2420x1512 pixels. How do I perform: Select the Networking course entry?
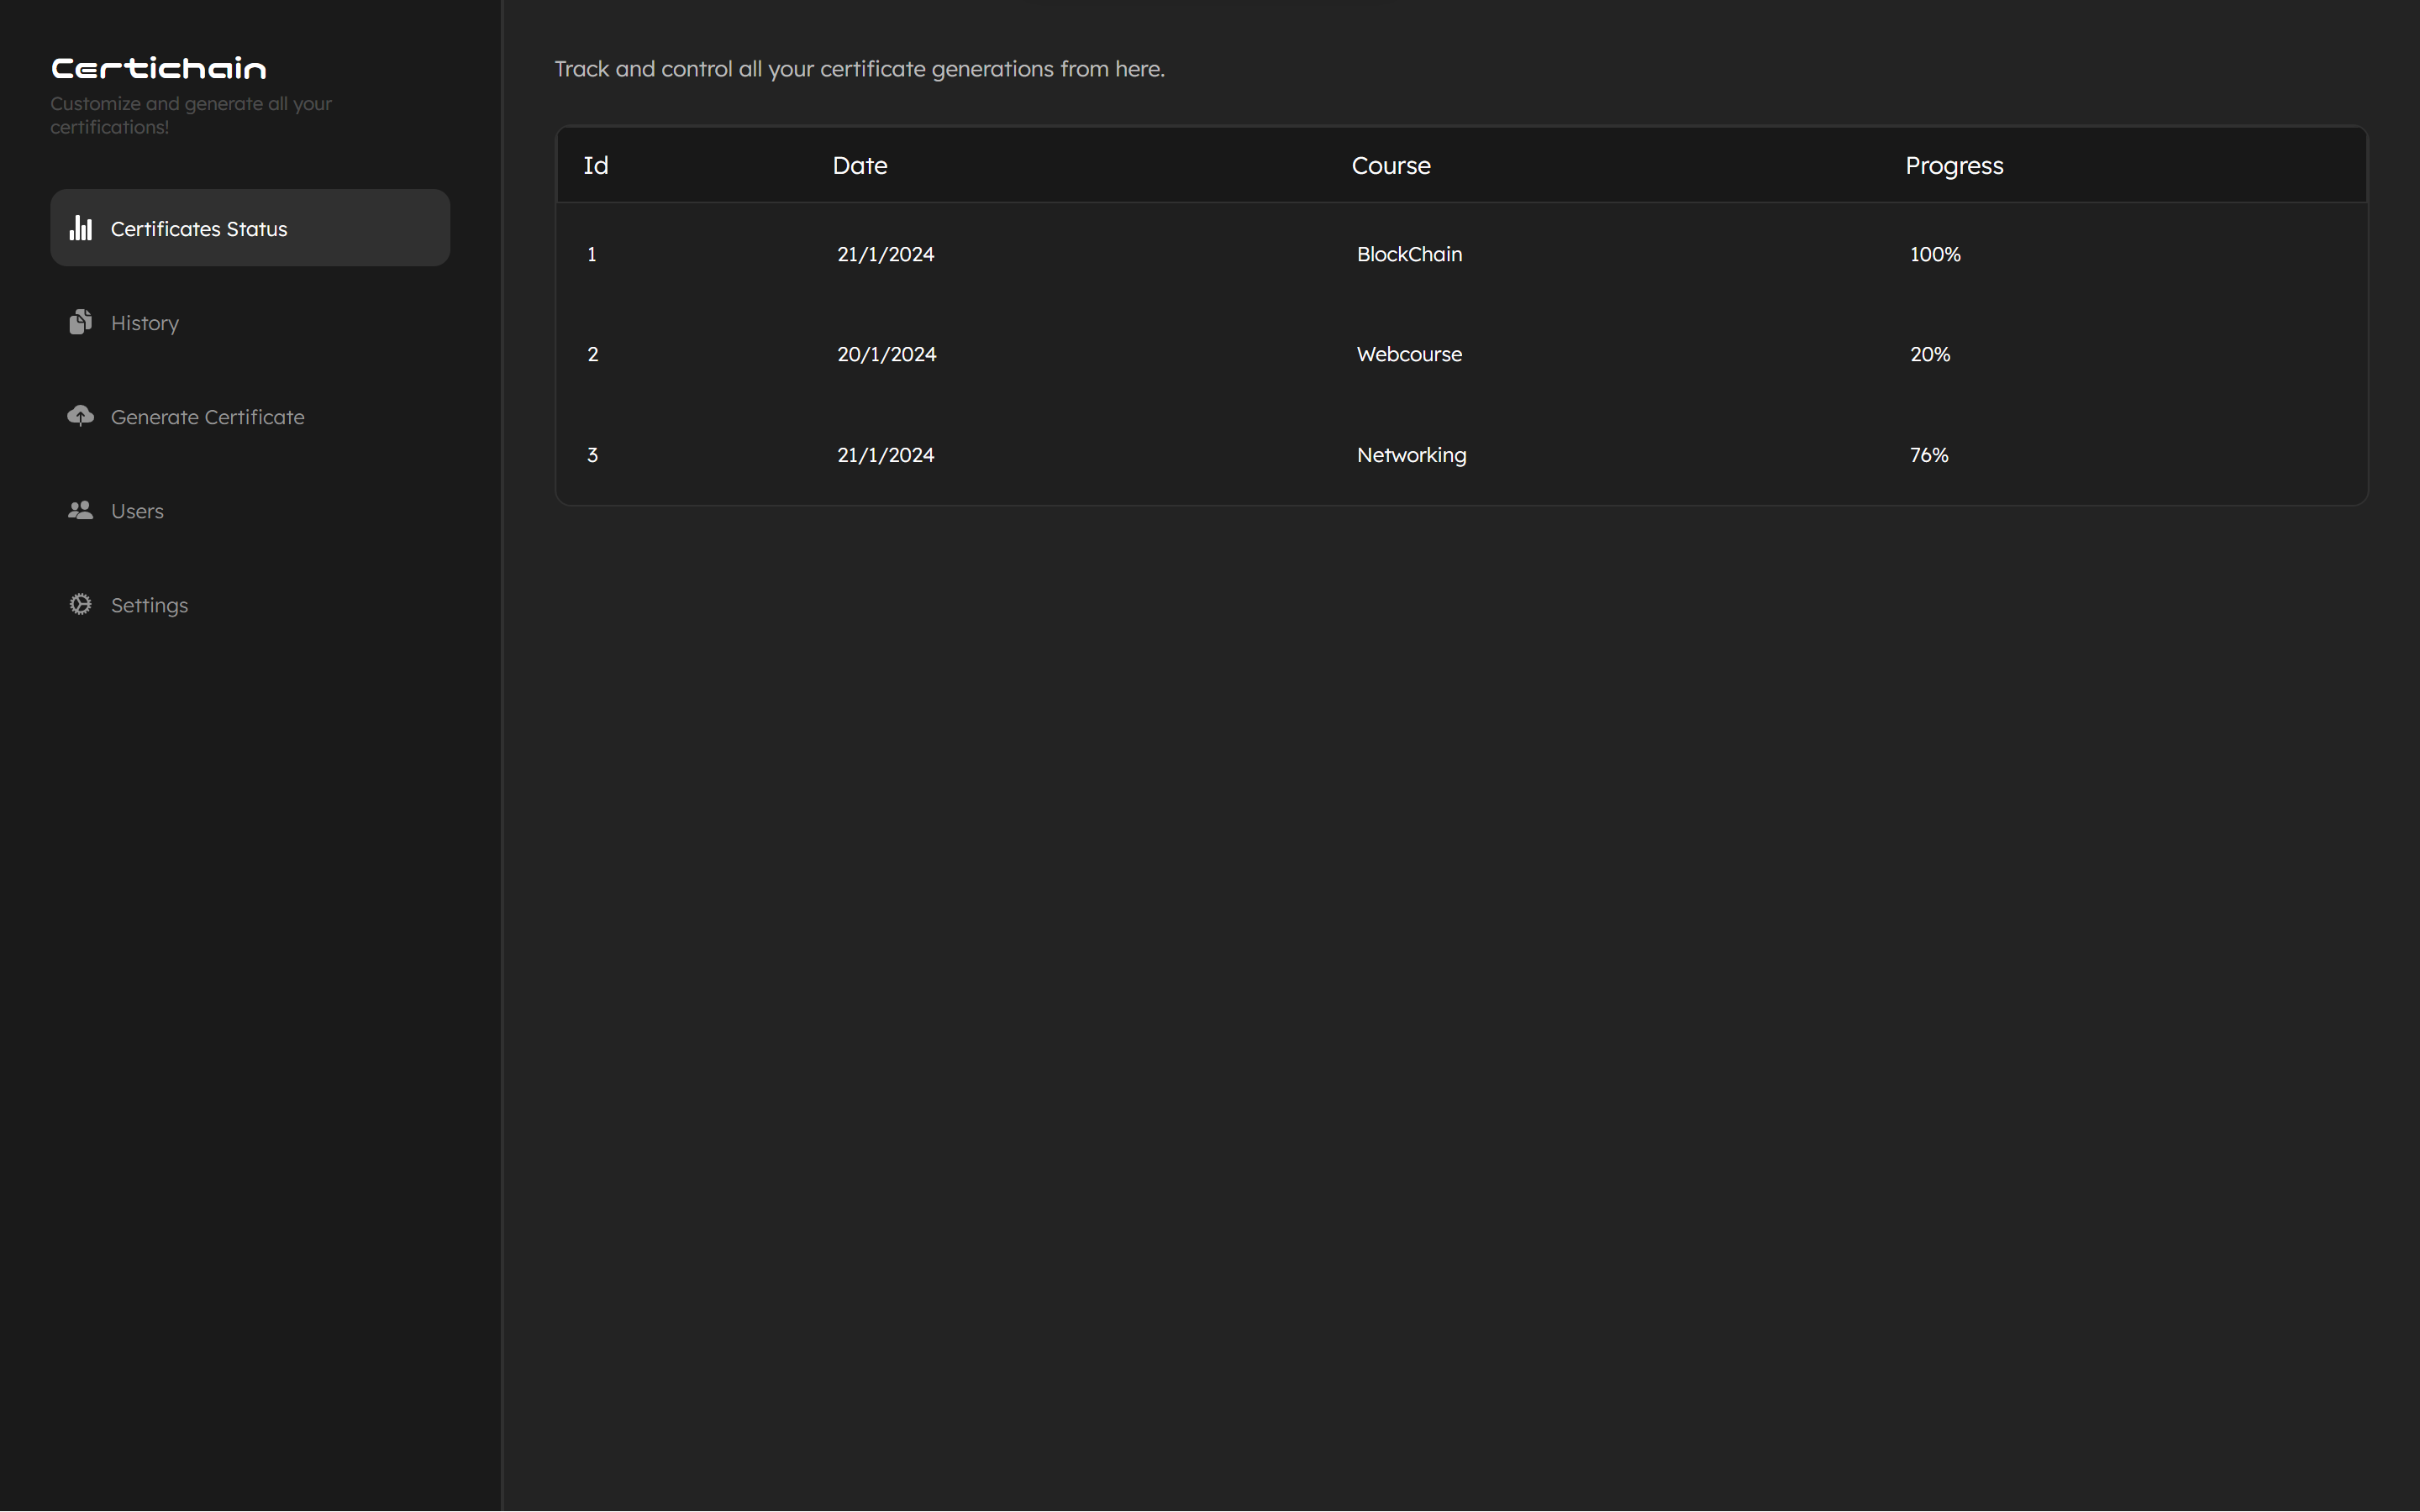click(x=1411, y=455)
